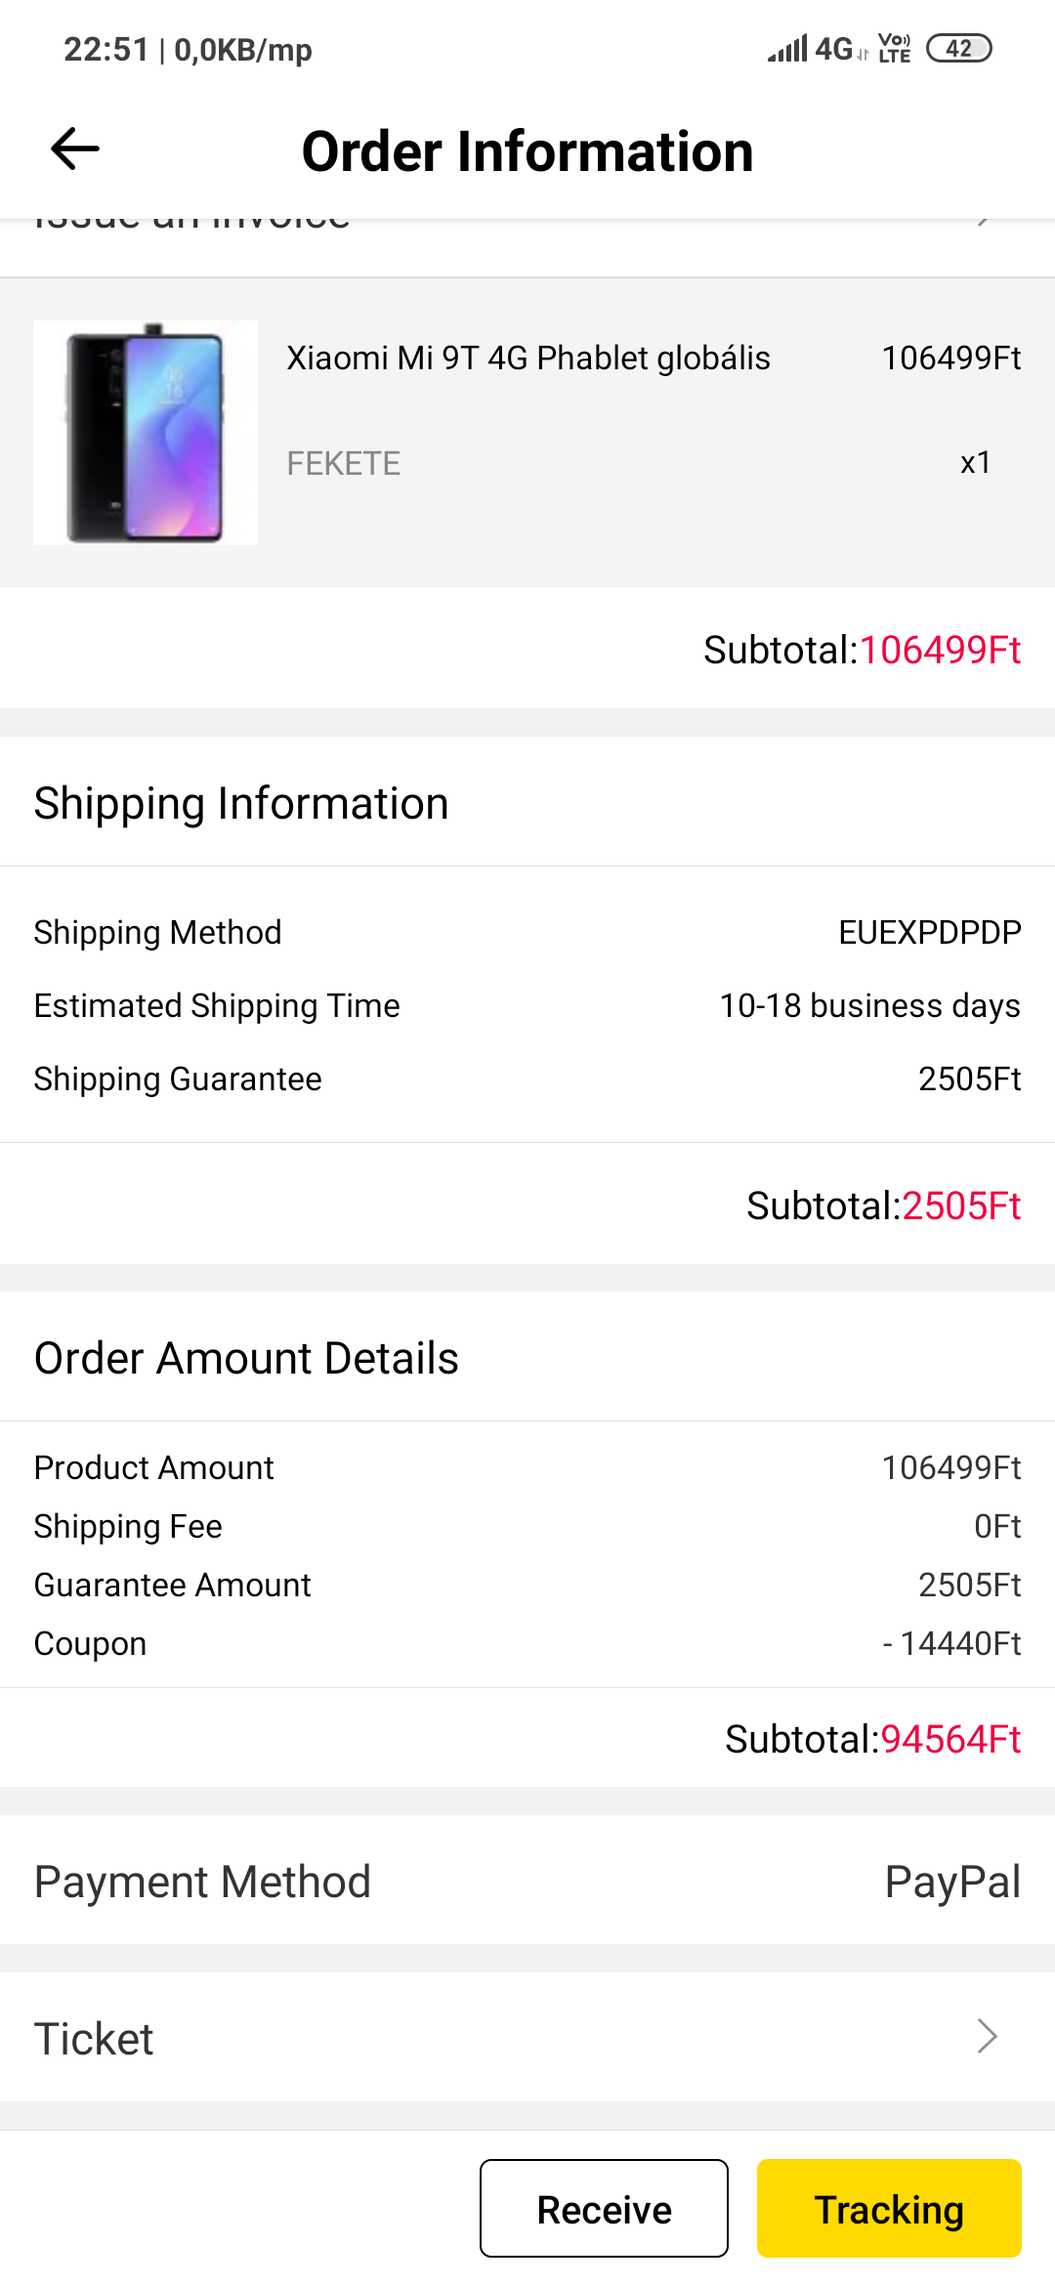This screenshot has width=1055, height=2286.
Task: Tap the Shipping Information section header
Action: click(241, 803)
